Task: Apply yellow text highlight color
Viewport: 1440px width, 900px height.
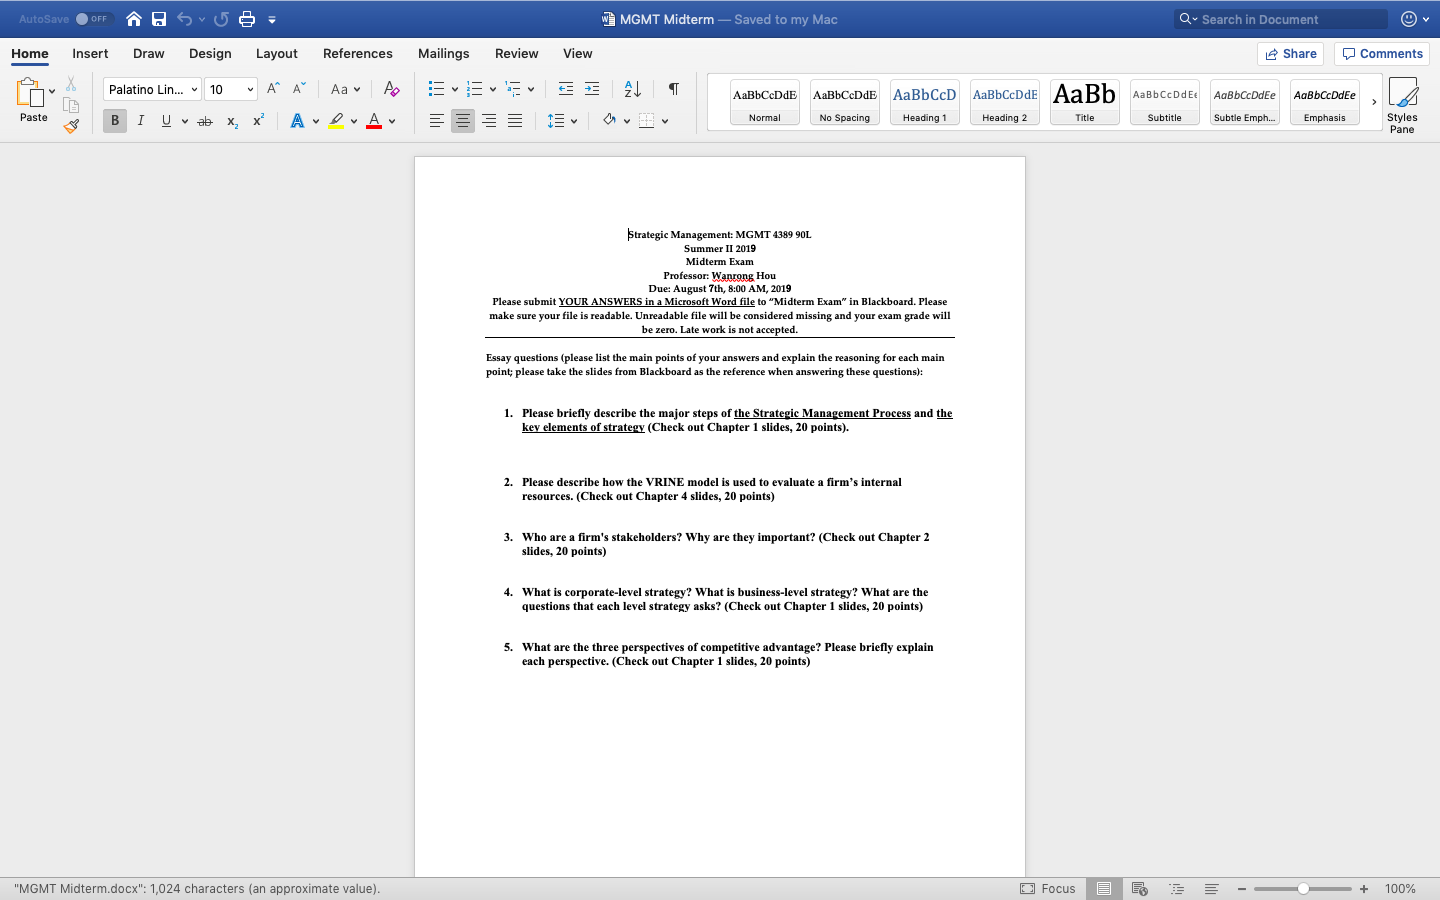Action: [x=336, y=121]
